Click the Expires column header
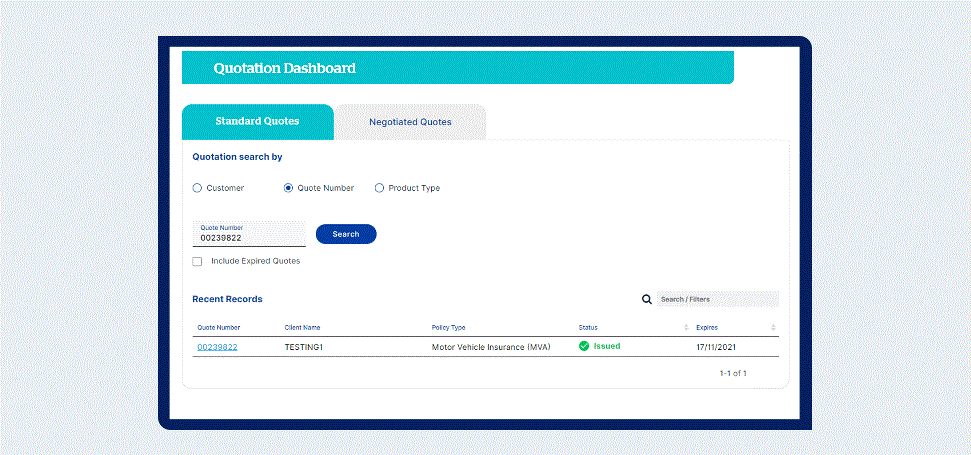The image size is (971, 455). [x=707, y=327]
